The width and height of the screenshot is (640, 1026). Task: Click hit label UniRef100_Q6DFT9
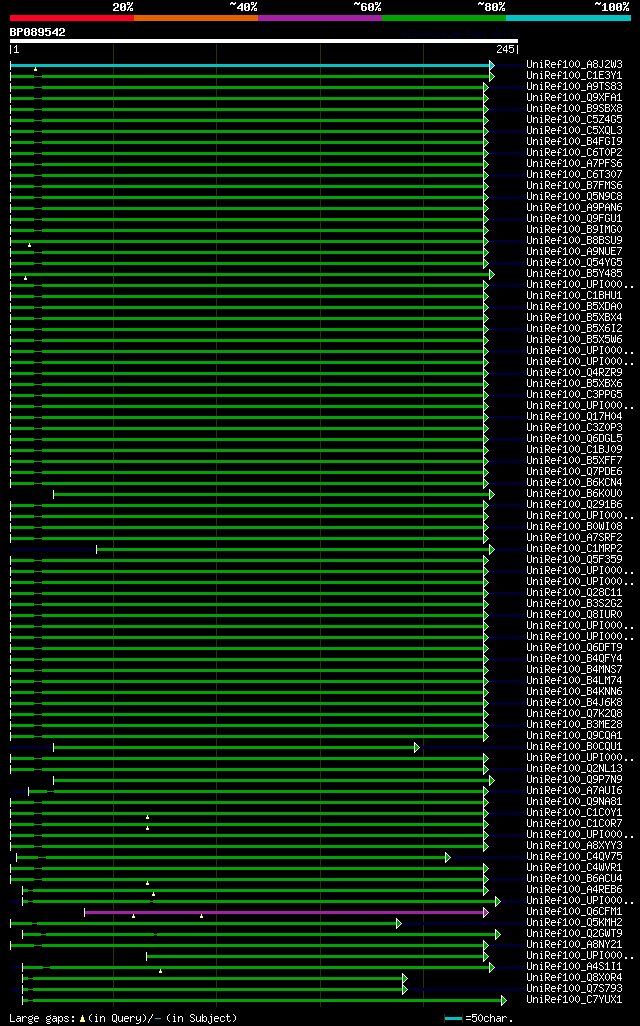[575, 647]
